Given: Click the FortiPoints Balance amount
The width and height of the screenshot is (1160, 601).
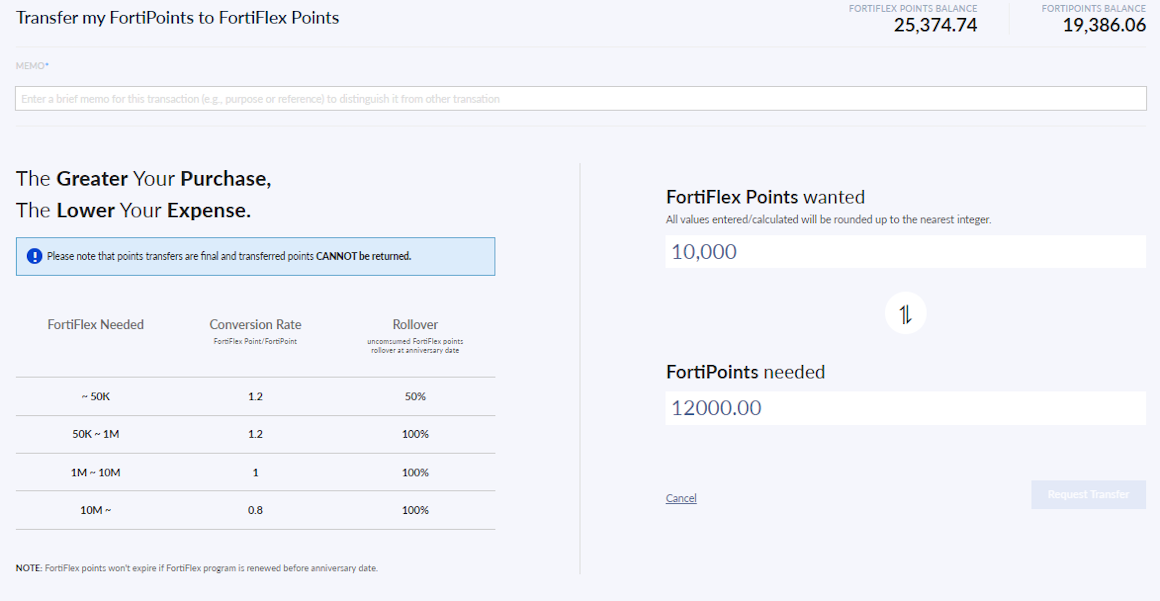Looking at the screenshot, I should (x=1104, y=25).
